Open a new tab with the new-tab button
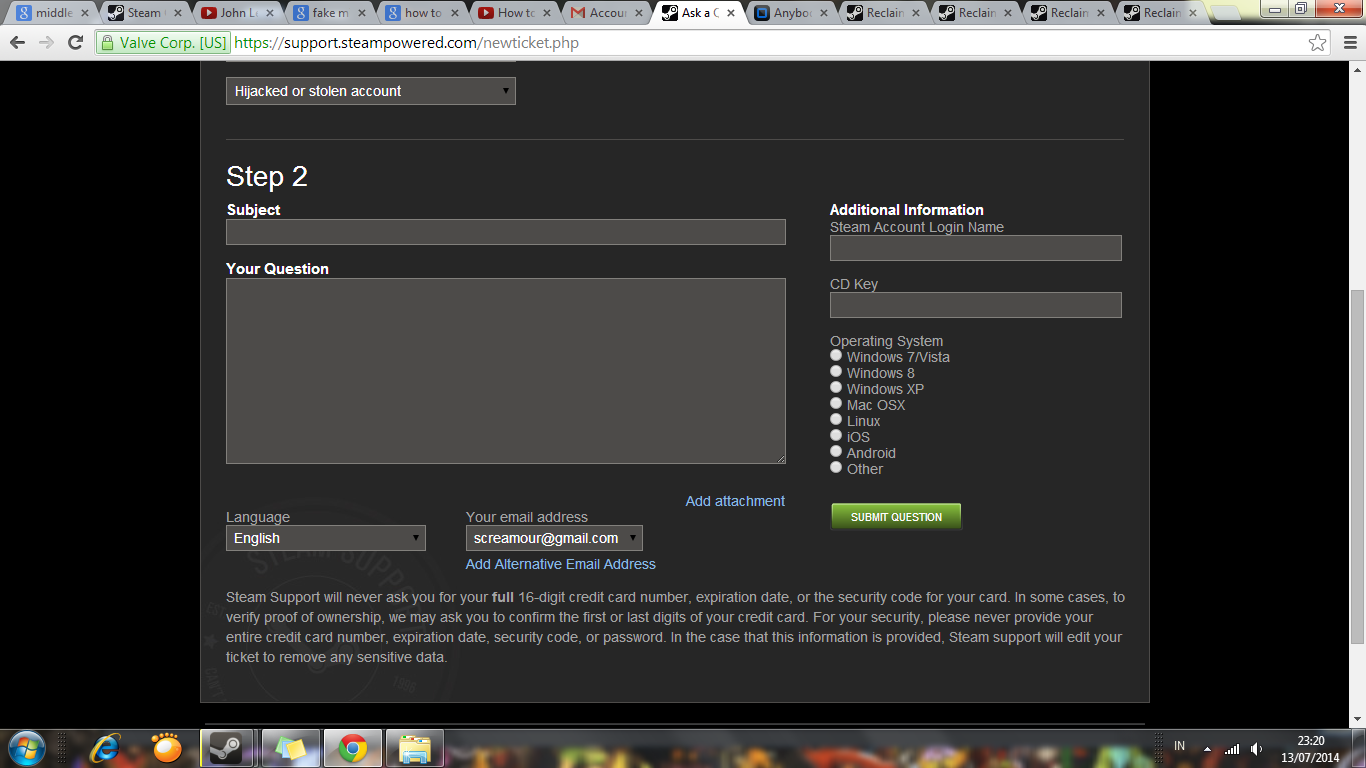Screen dimensions: 1366x768 1225,14
